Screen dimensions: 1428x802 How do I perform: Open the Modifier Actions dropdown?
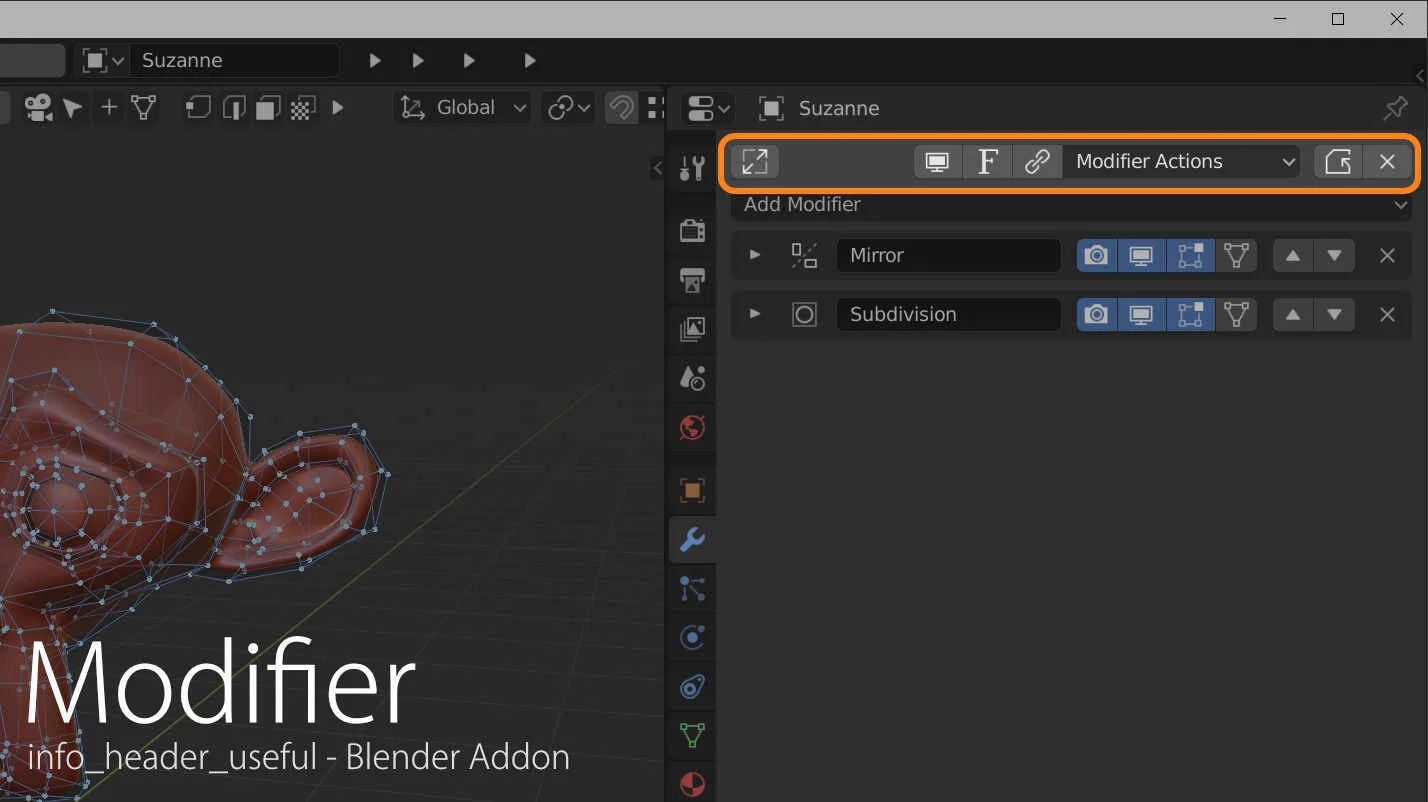[x=1180, y=161]
